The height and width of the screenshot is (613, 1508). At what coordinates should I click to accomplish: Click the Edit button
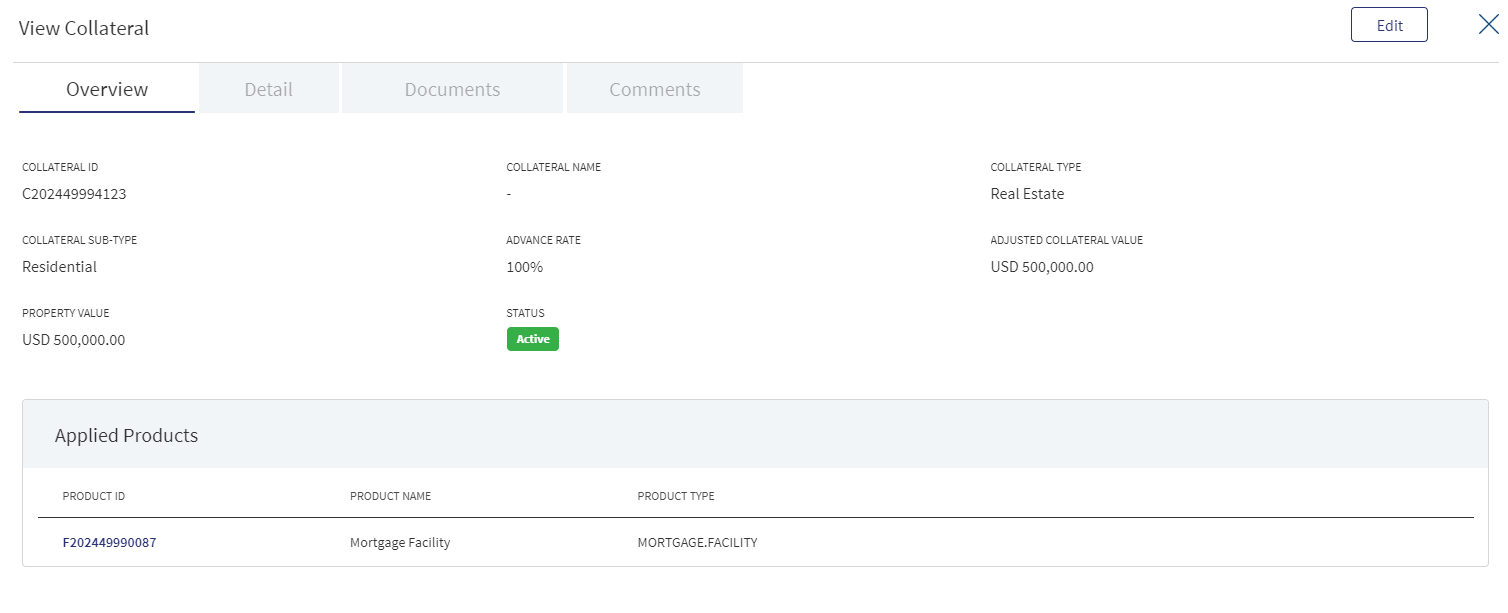pyautogui.click(x=1389, y=25)
